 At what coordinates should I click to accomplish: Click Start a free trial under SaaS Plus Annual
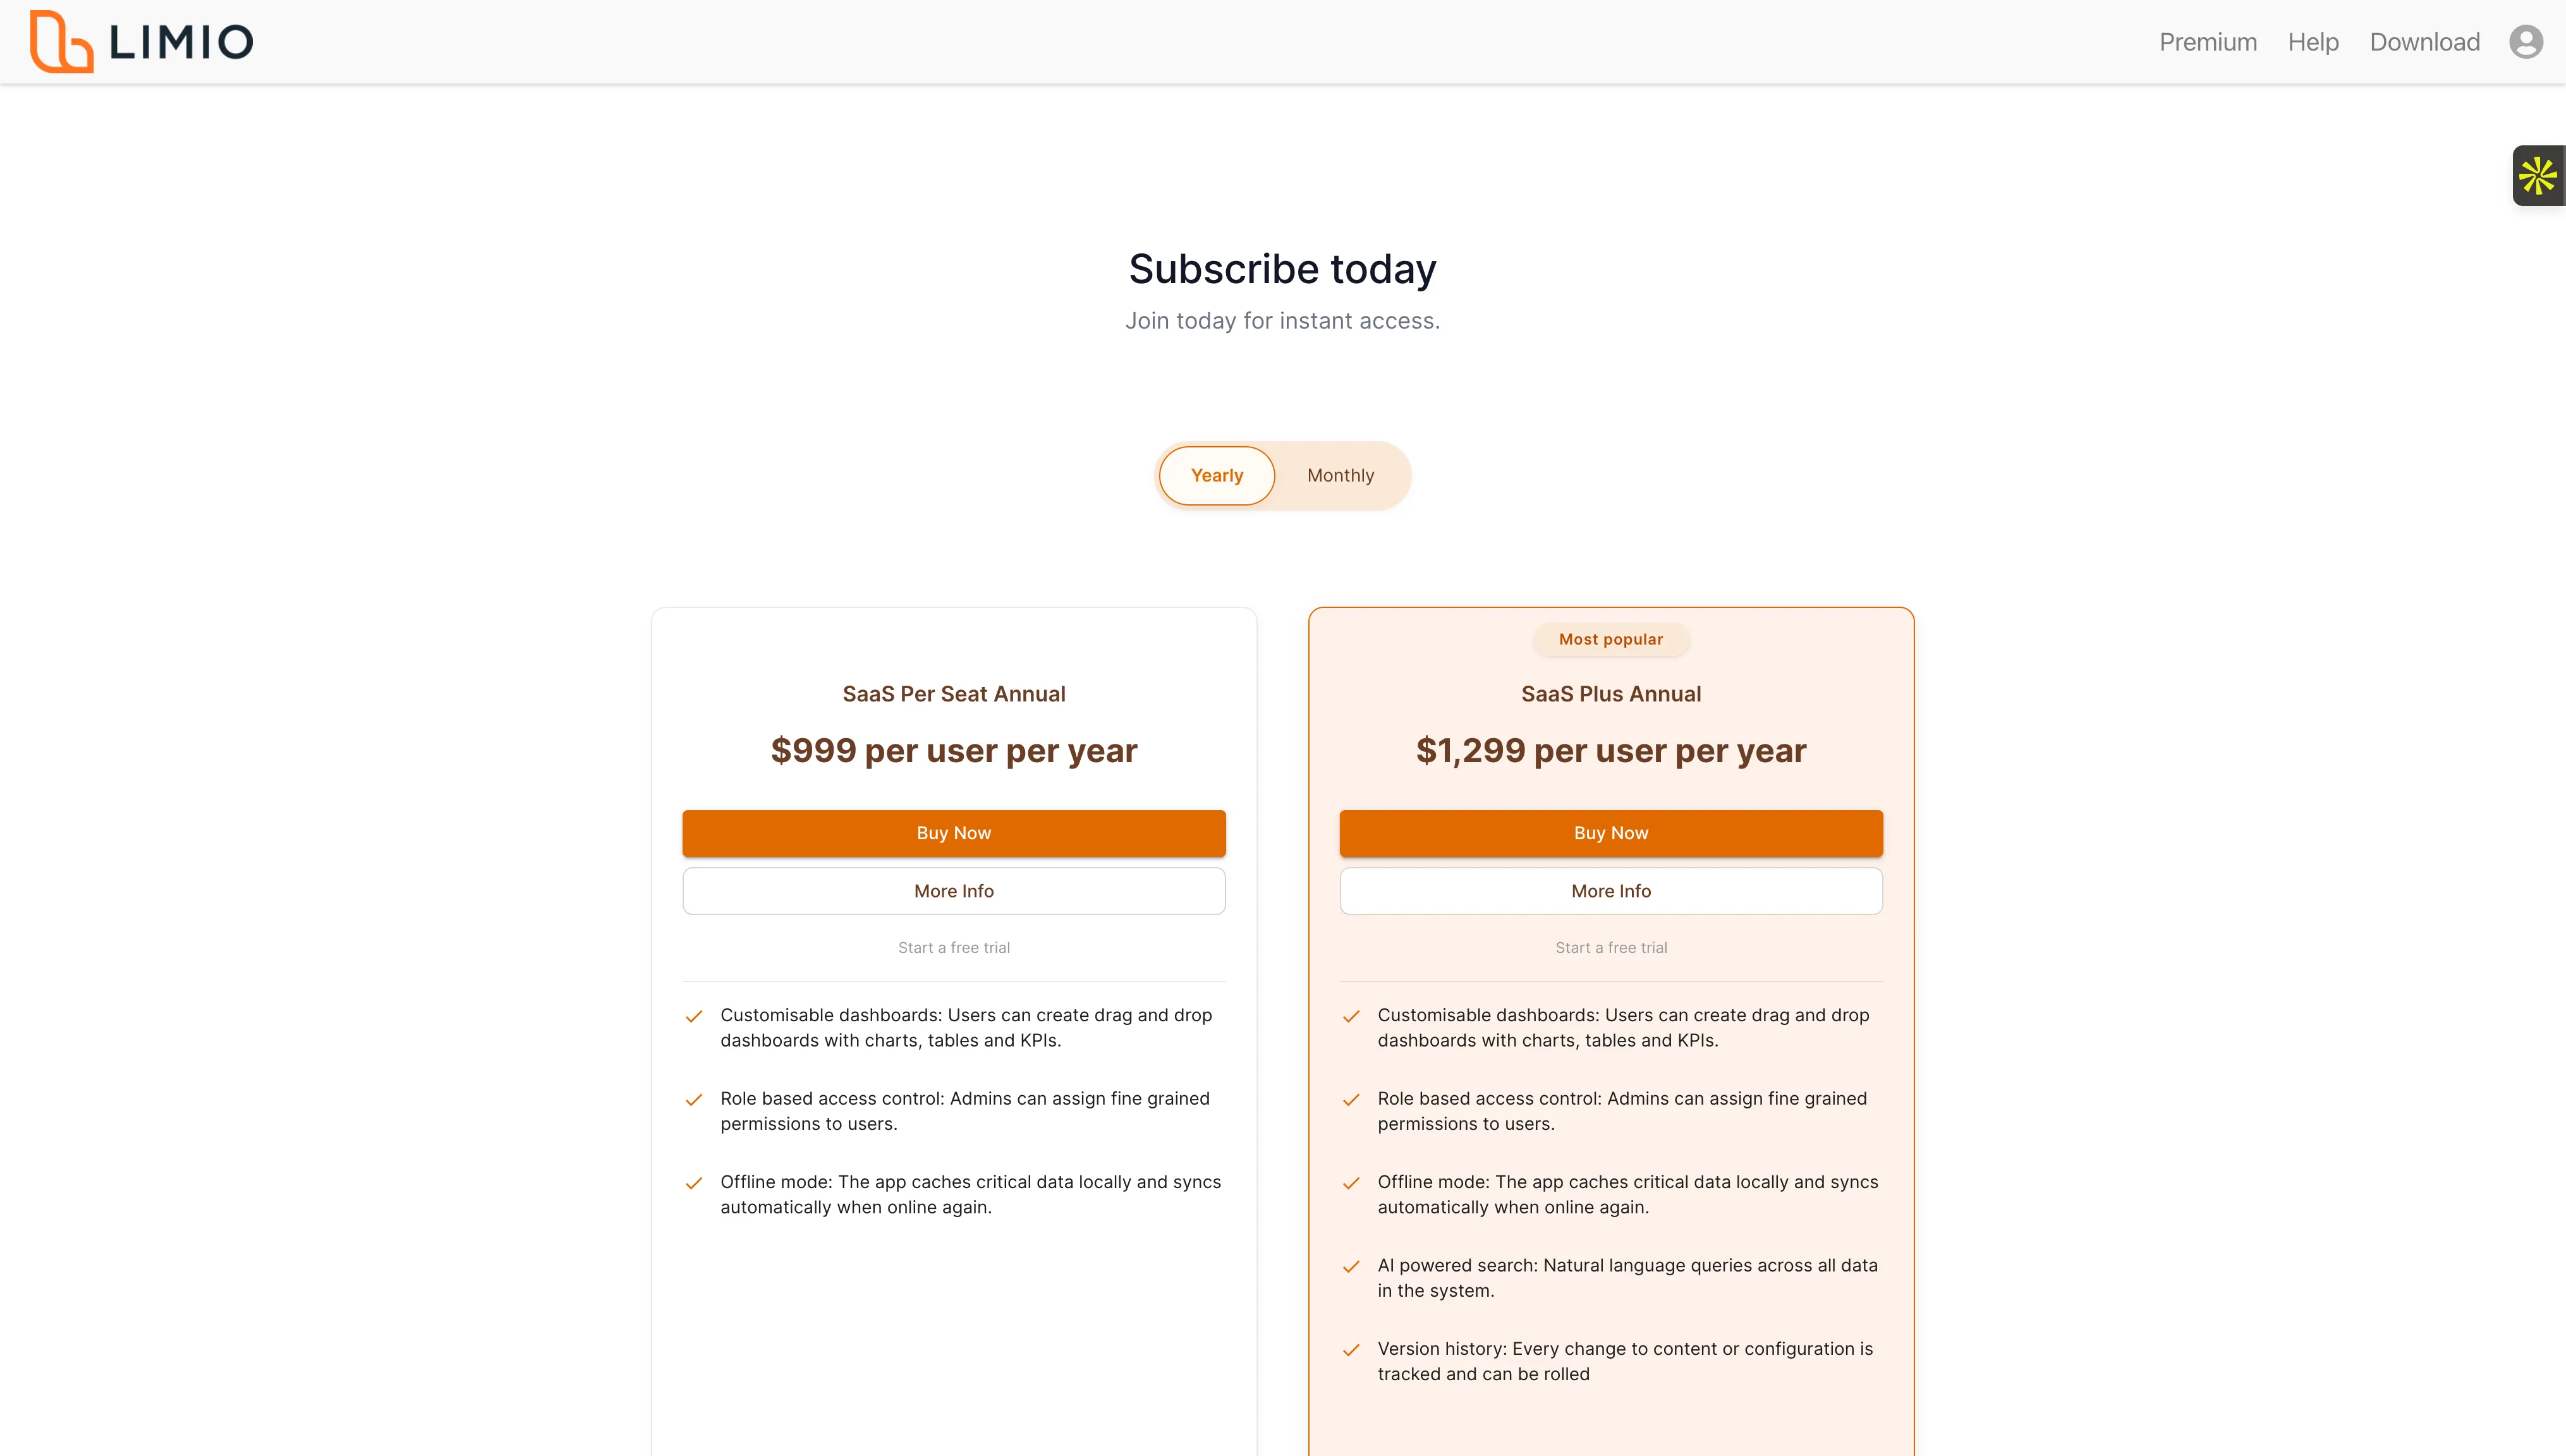1610,947
